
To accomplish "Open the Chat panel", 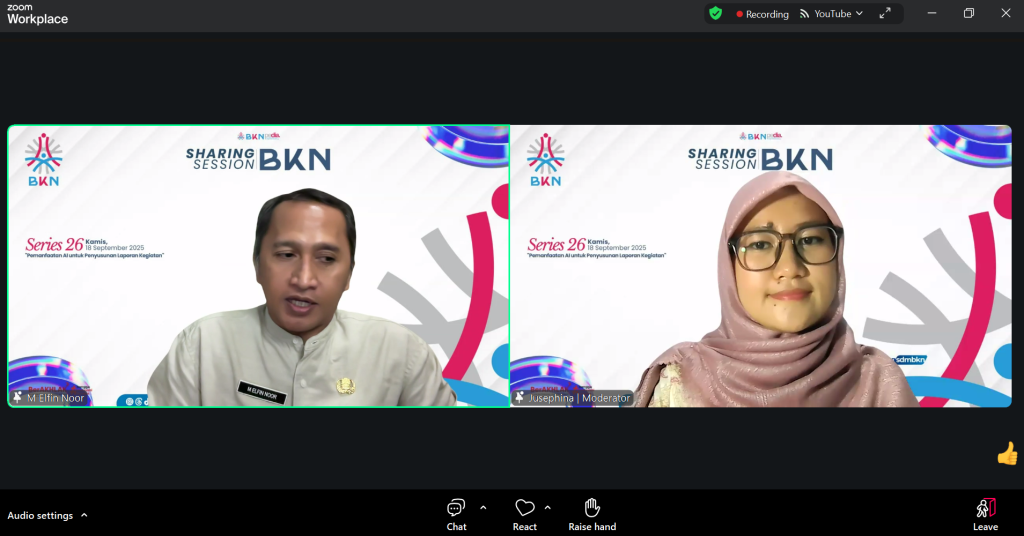I will click(x=456, y=514).
